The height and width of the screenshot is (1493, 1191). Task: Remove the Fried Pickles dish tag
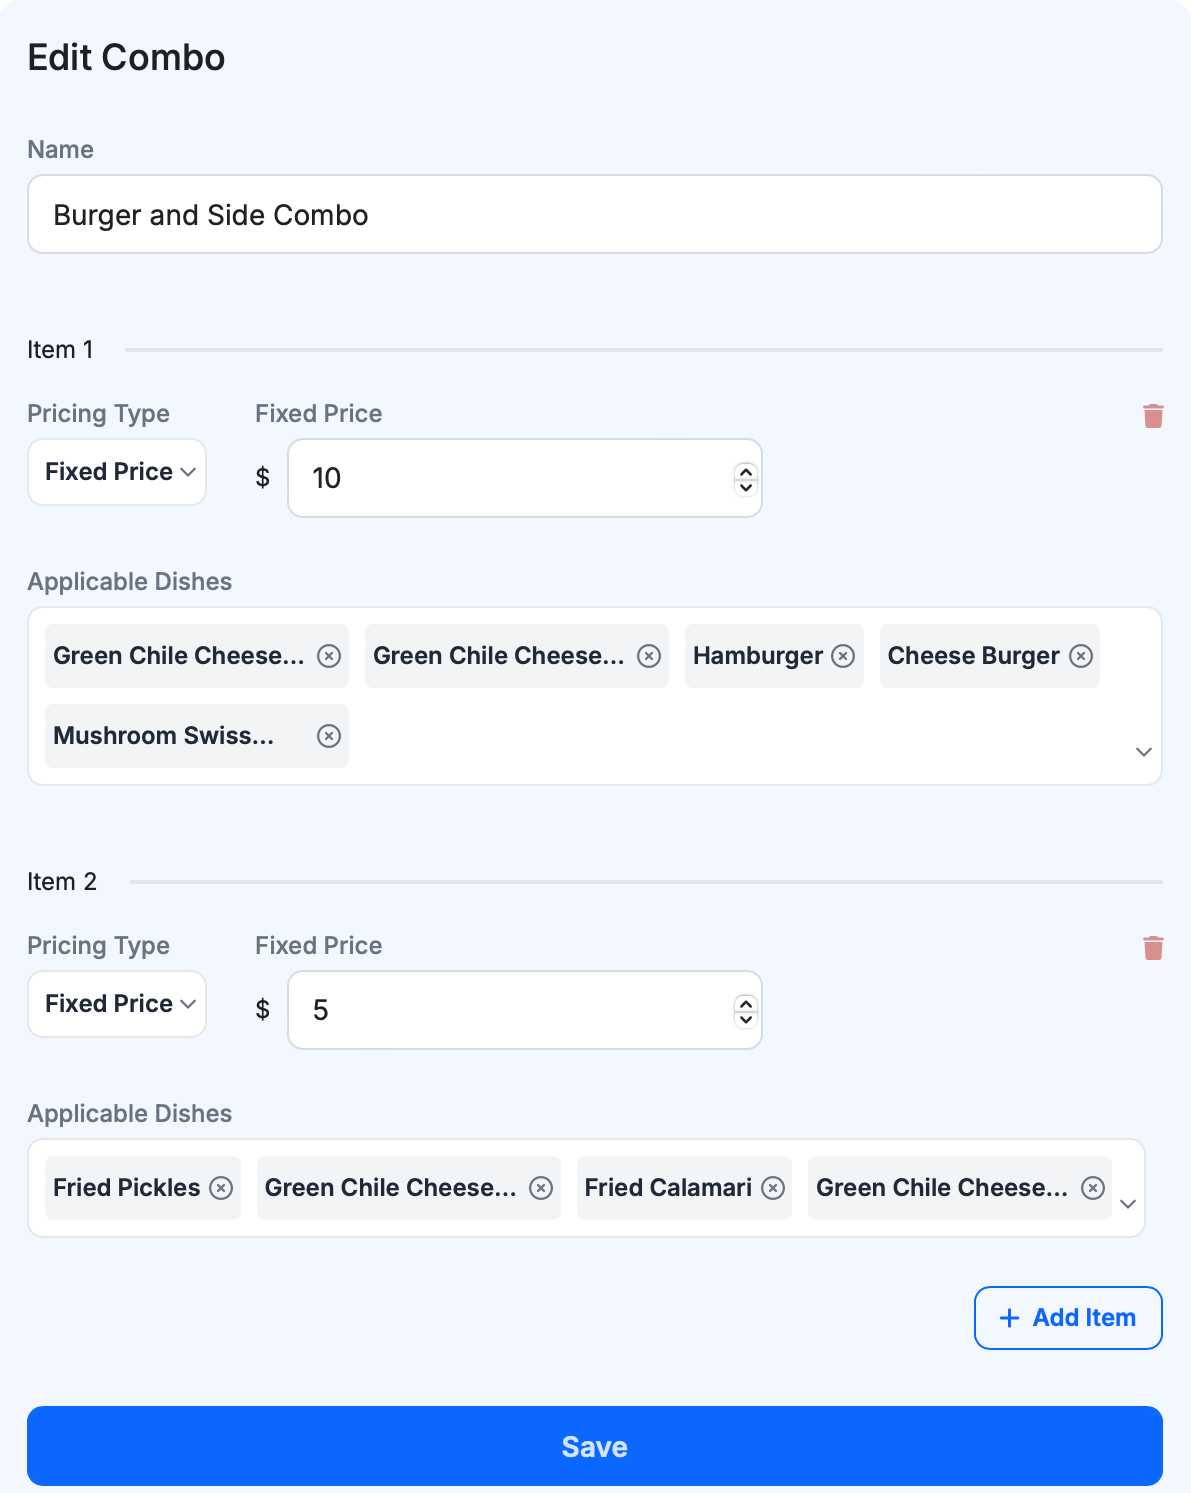(x=221, y=1188)
